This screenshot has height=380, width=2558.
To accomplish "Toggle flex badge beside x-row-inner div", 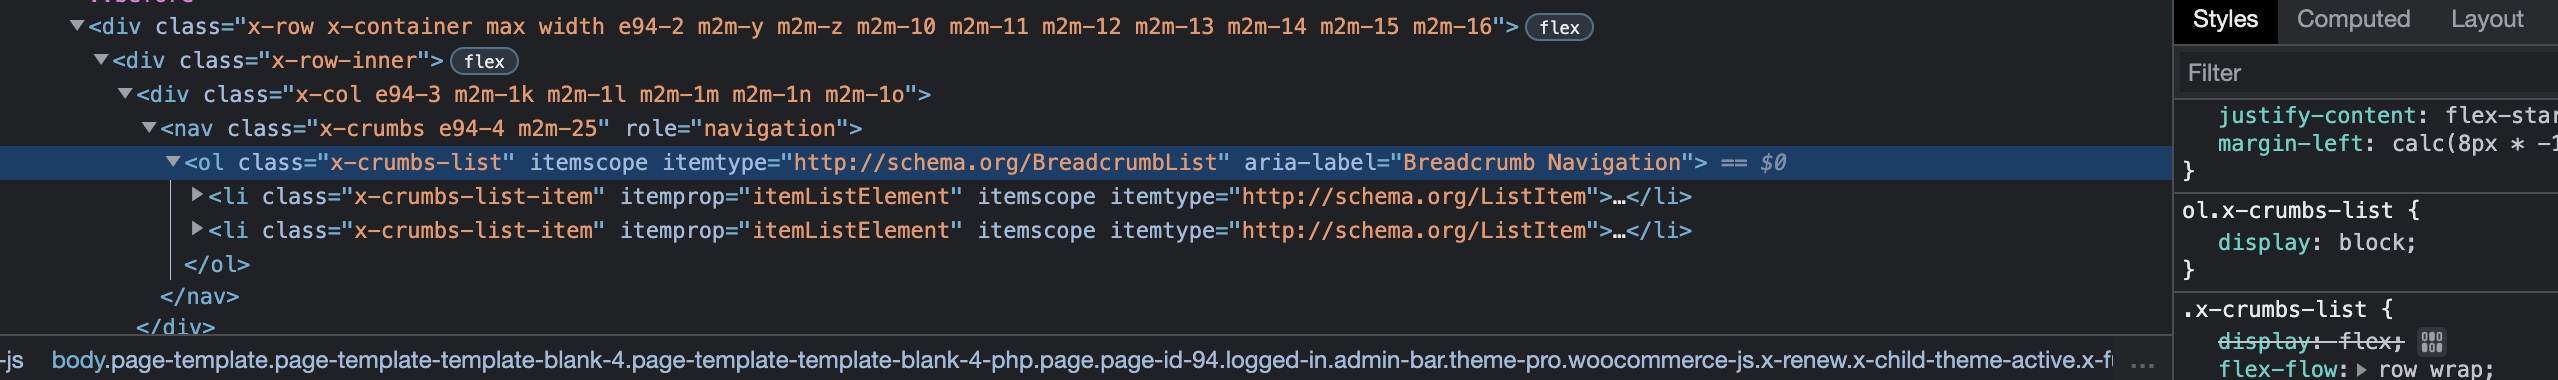I will 484,61.
